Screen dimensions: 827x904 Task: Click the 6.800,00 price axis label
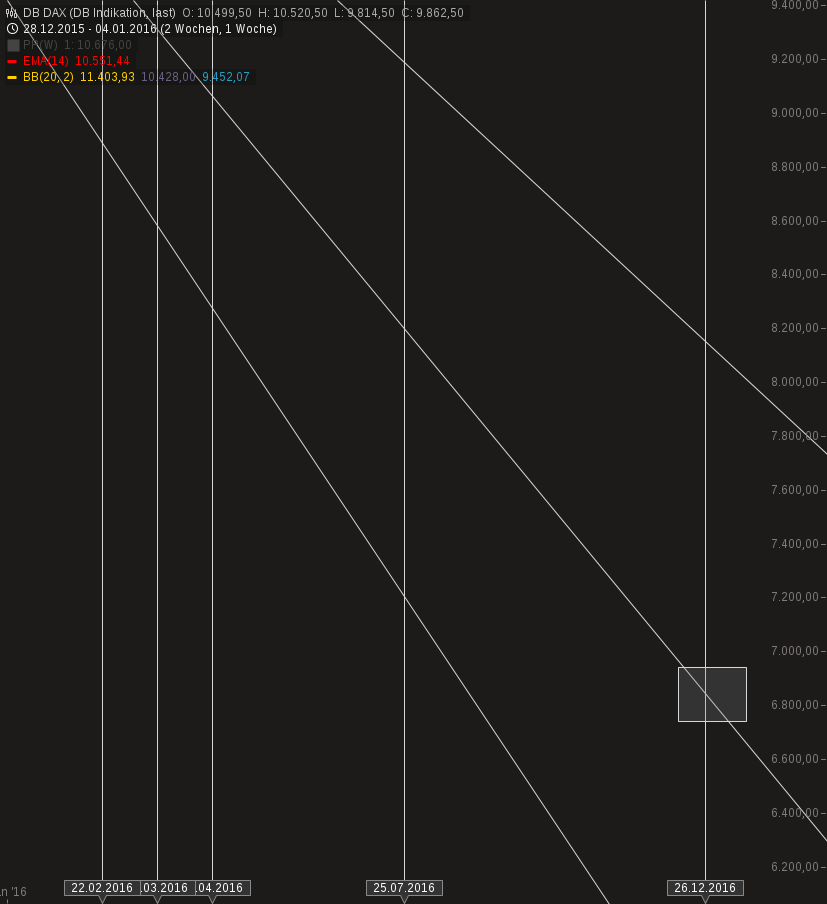click(795, 705)
